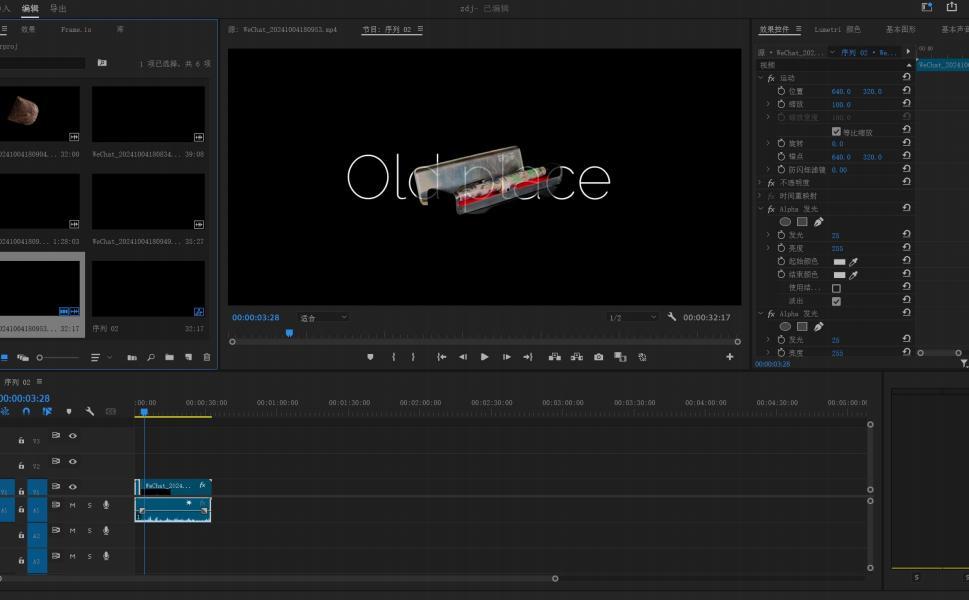This screenshot has height=600, width=969.
Task: Open 效果控件 panel menu icon
Action: point(798,29)
